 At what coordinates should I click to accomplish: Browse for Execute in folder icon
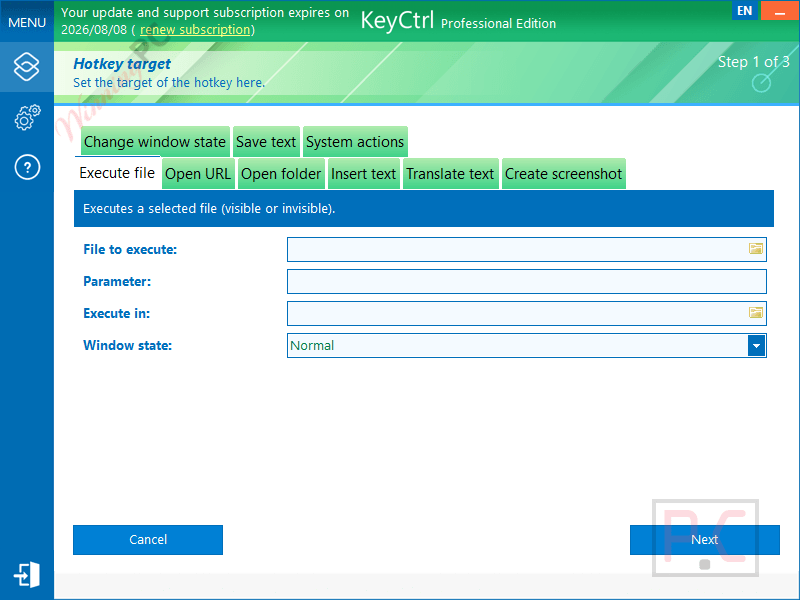756,313
